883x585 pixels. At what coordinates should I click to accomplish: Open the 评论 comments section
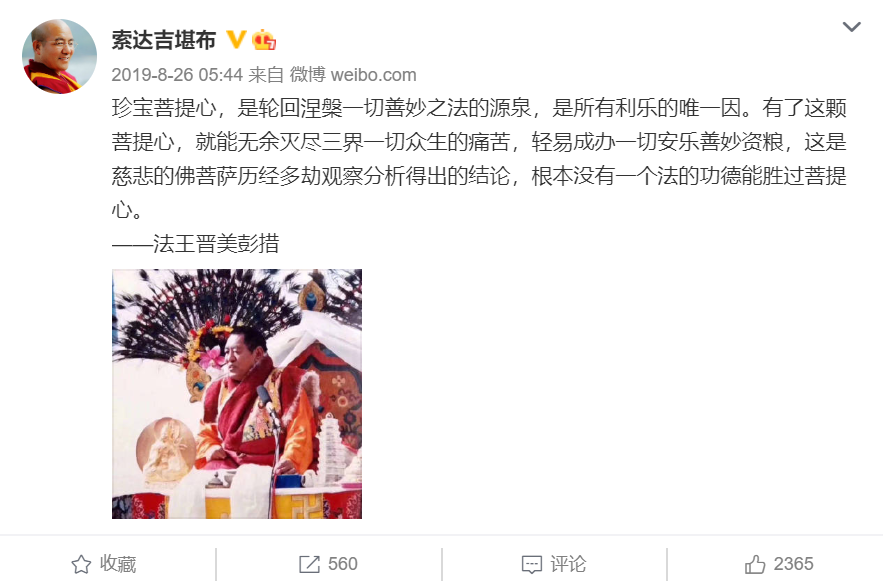pyautogui.click(x=568, y=564)
